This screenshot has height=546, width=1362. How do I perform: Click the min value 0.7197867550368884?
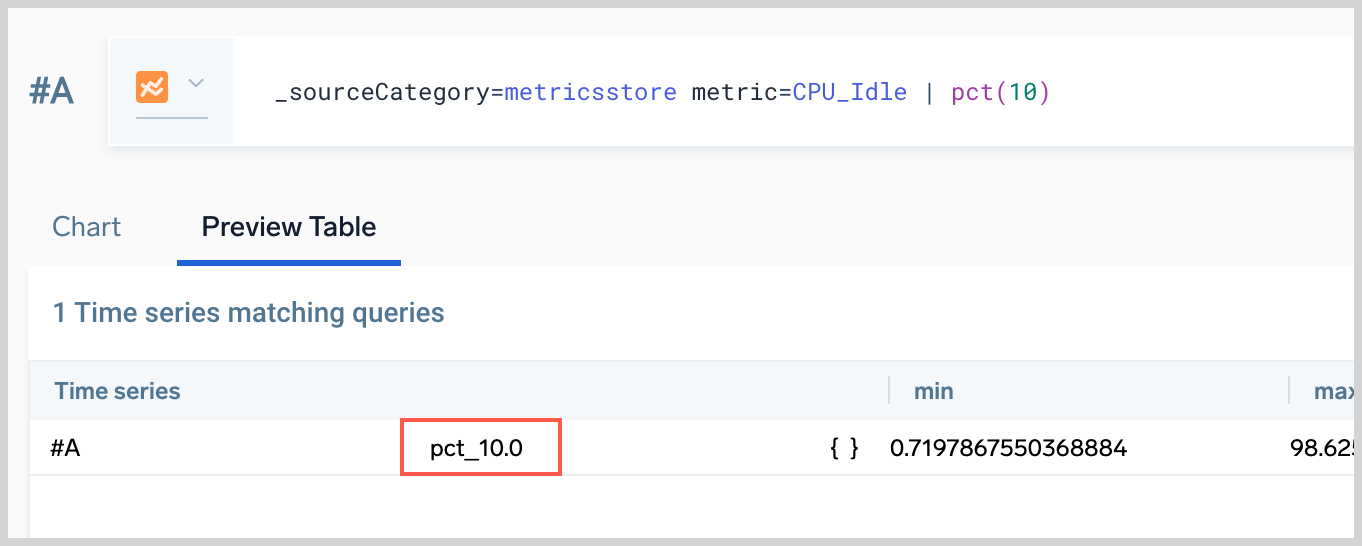(1008, 448)
